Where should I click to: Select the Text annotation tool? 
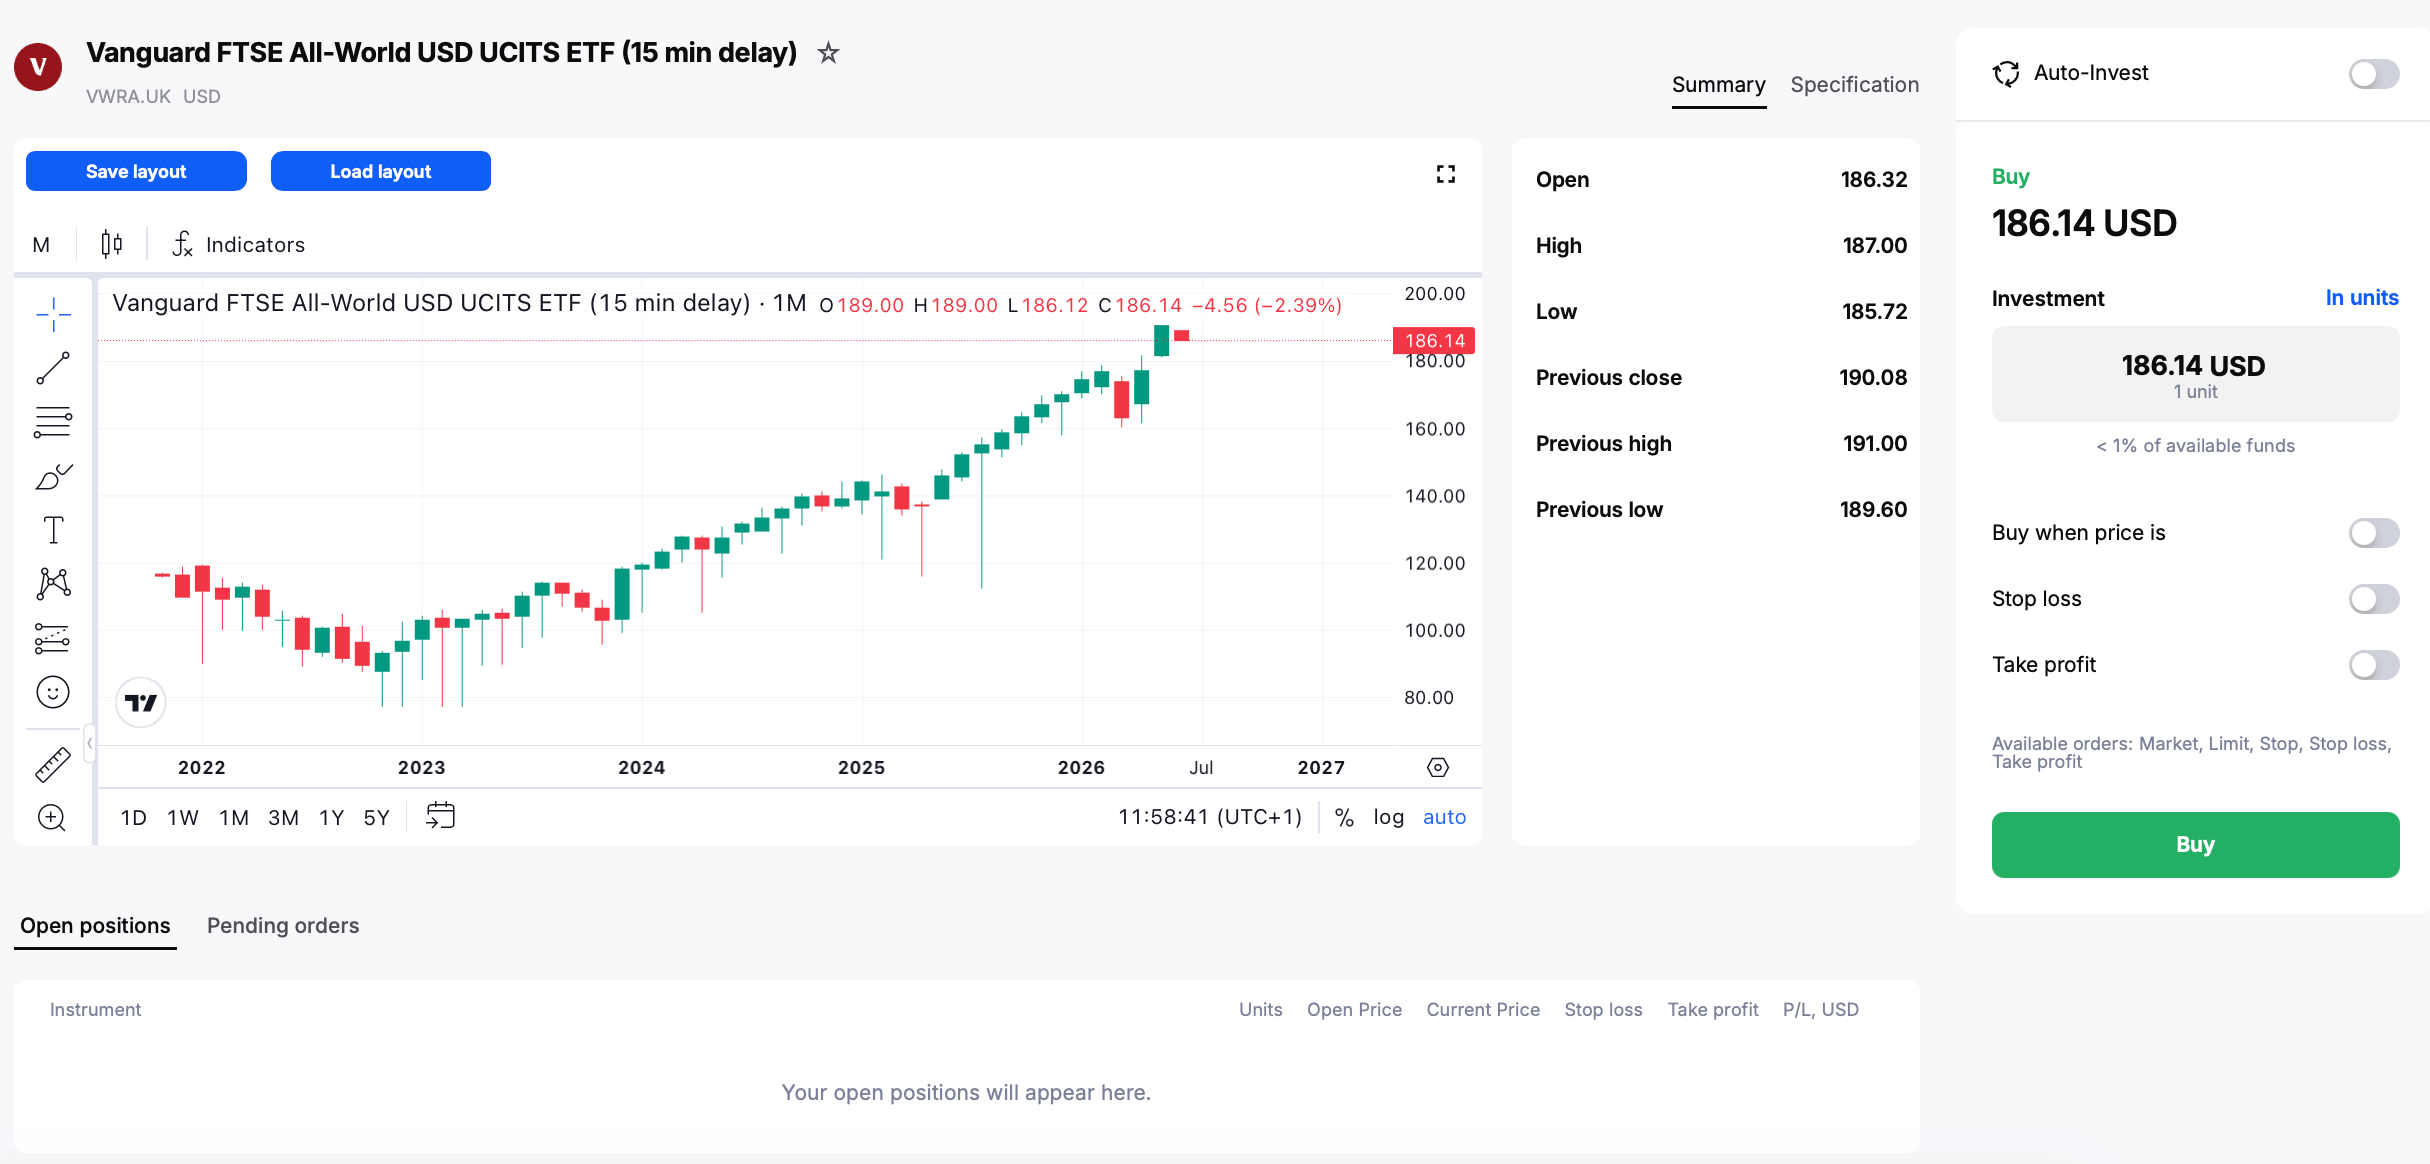click(x=53, y=530)
